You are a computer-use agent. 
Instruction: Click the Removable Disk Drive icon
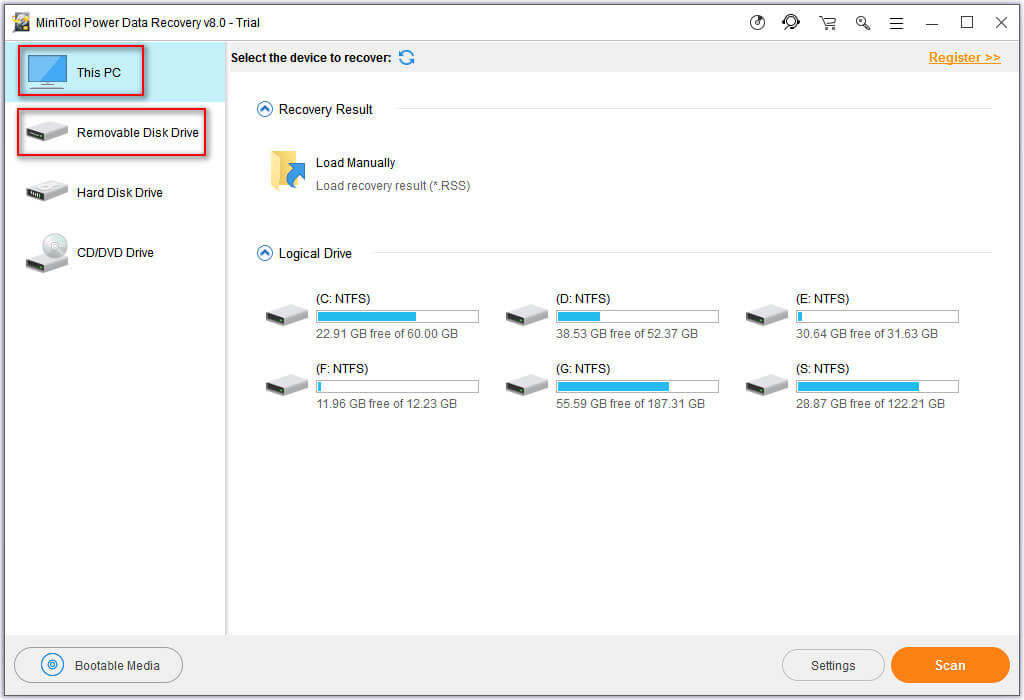coord(47,131)
